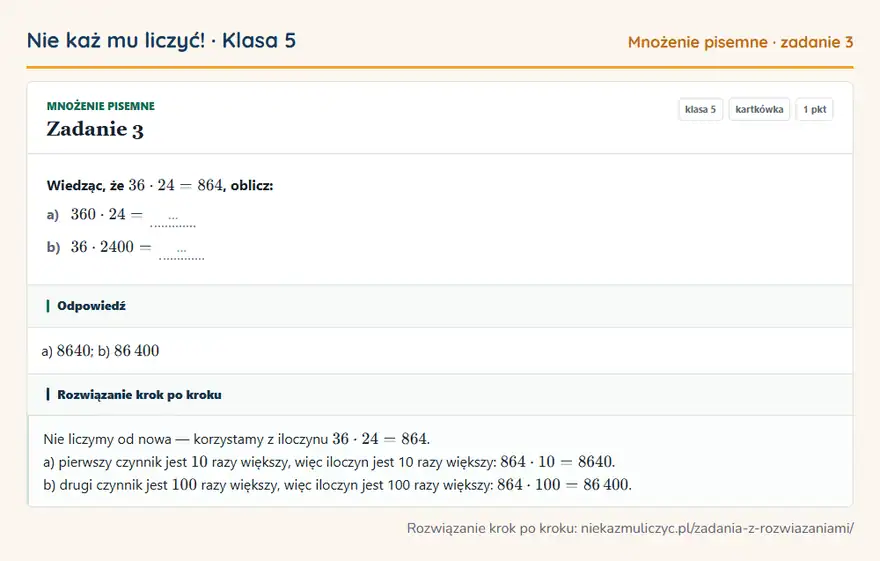This screenshot has height=561, width=880.
Task: Click the line 'Nie liczymy od nowa — korzystamy z iloczynu'
Action: pos(237,439)
